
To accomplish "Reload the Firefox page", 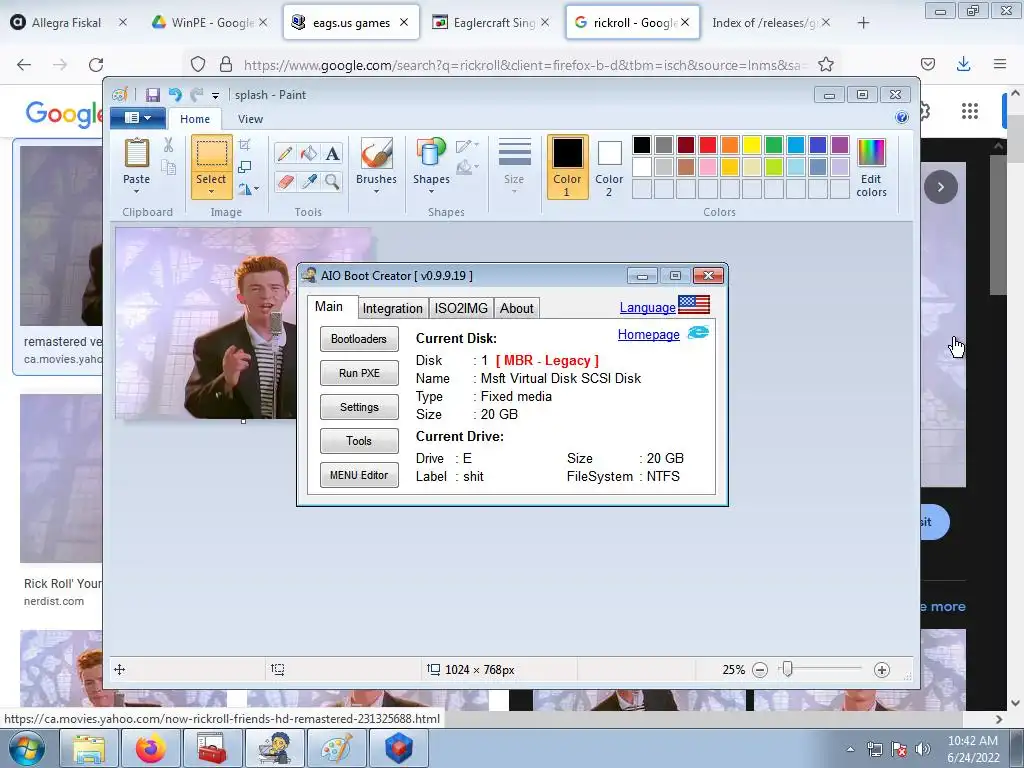I will pos(96,64).
